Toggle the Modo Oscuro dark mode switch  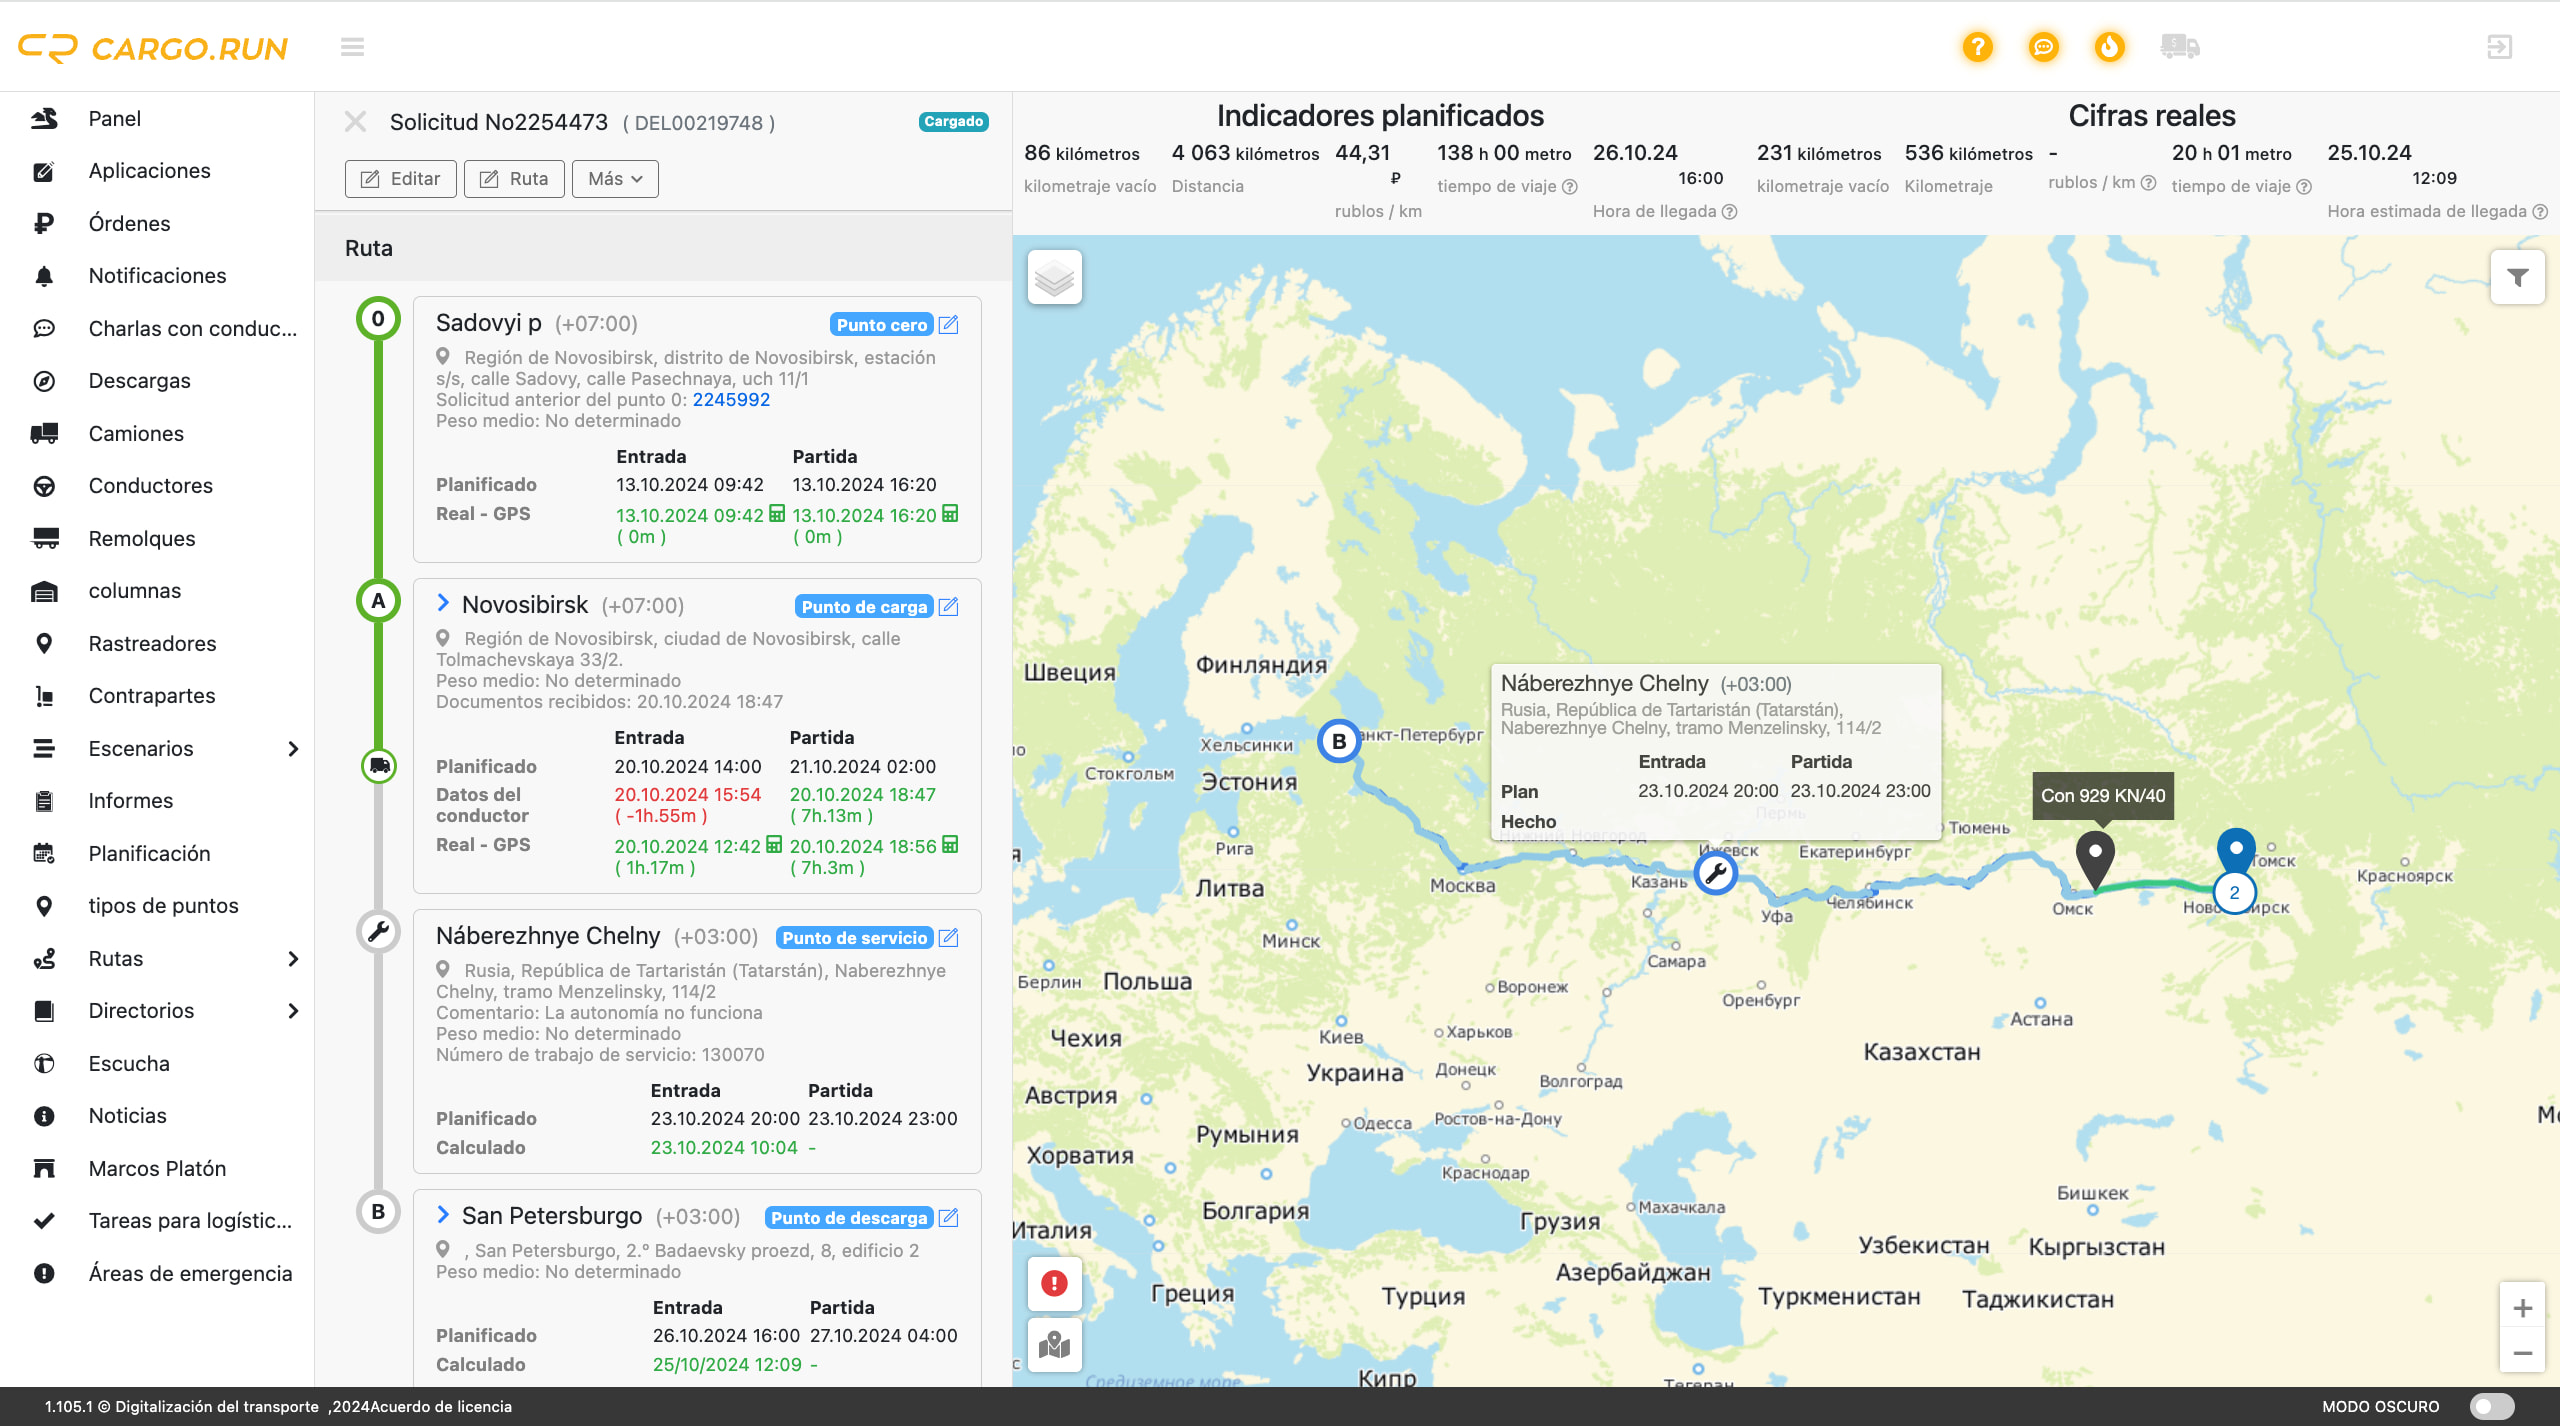2490,1406
